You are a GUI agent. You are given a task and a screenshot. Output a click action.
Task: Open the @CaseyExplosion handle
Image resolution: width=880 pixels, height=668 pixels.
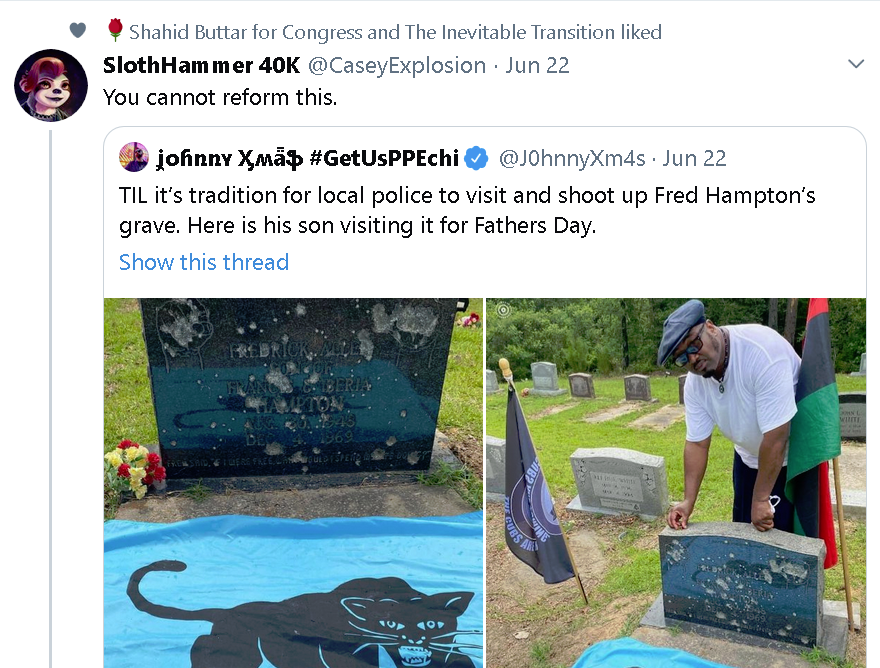click(x=397, y=66)
